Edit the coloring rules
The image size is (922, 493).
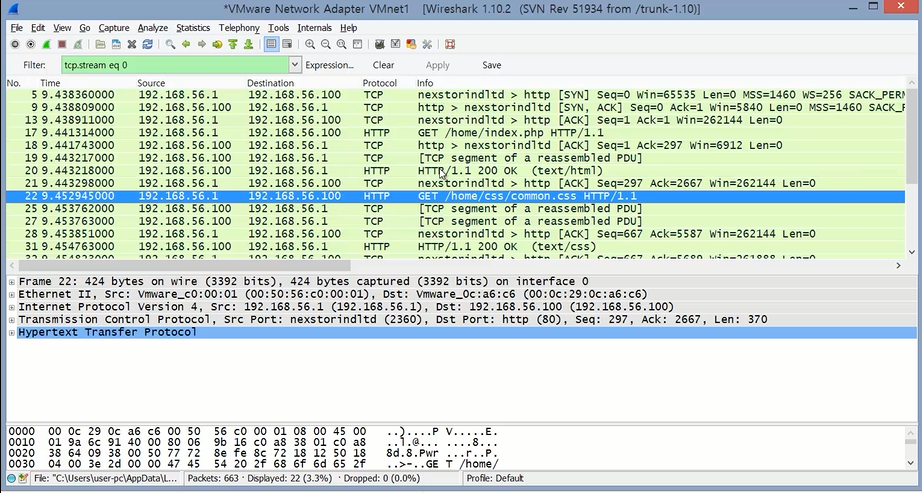coord(412,44)
